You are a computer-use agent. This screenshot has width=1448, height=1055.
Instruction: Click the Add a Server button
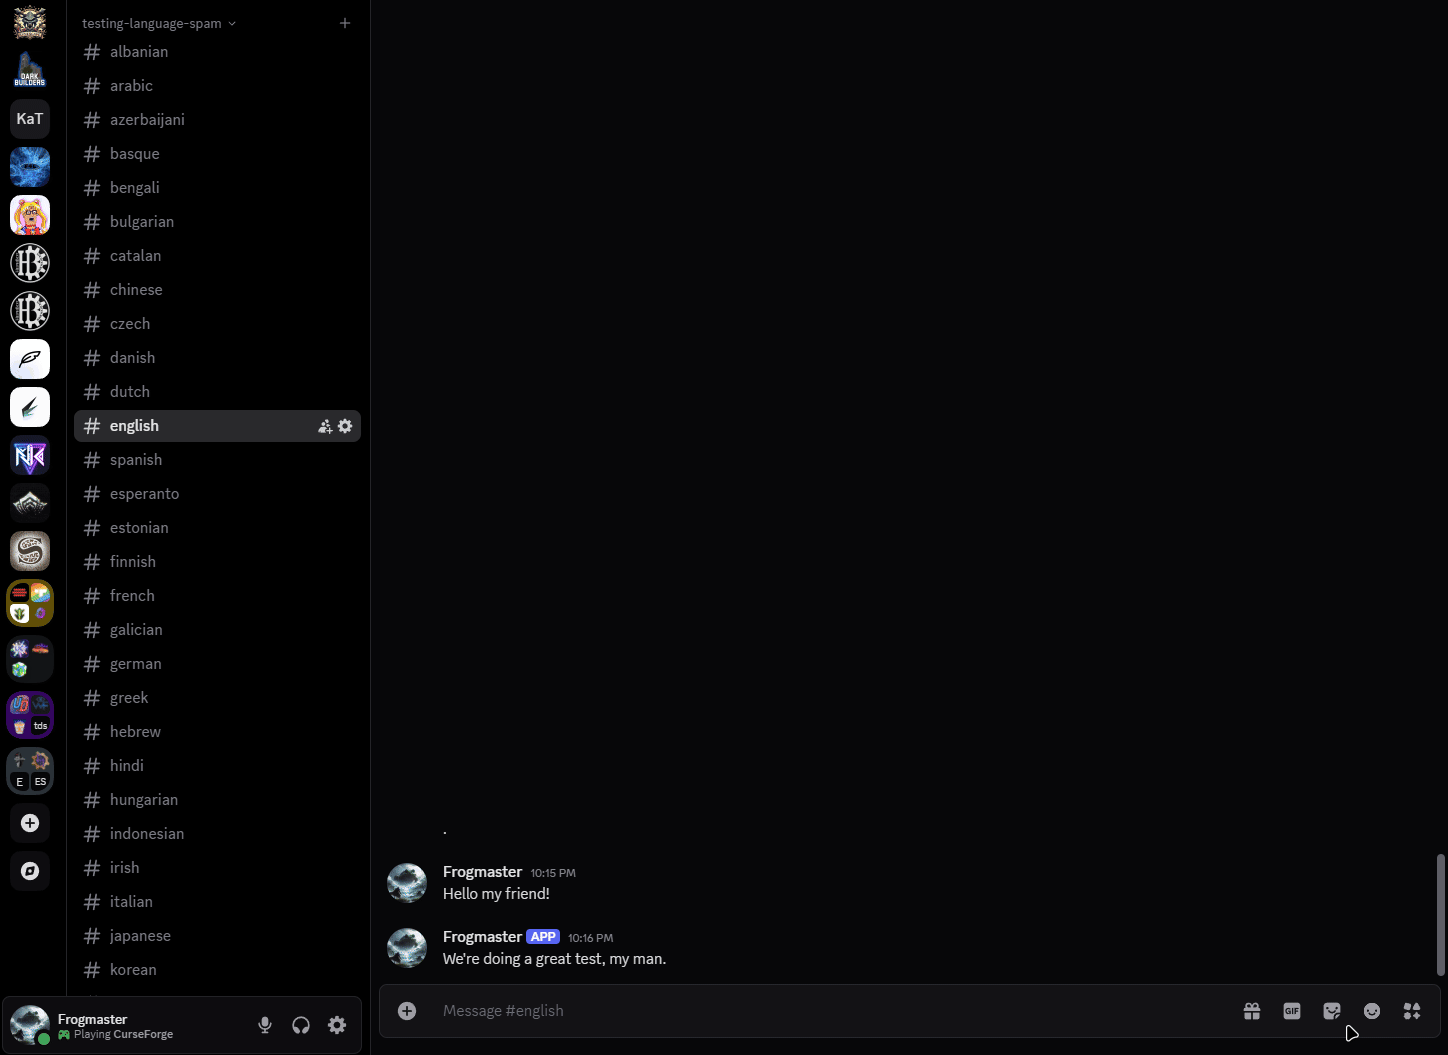[30, 823]
